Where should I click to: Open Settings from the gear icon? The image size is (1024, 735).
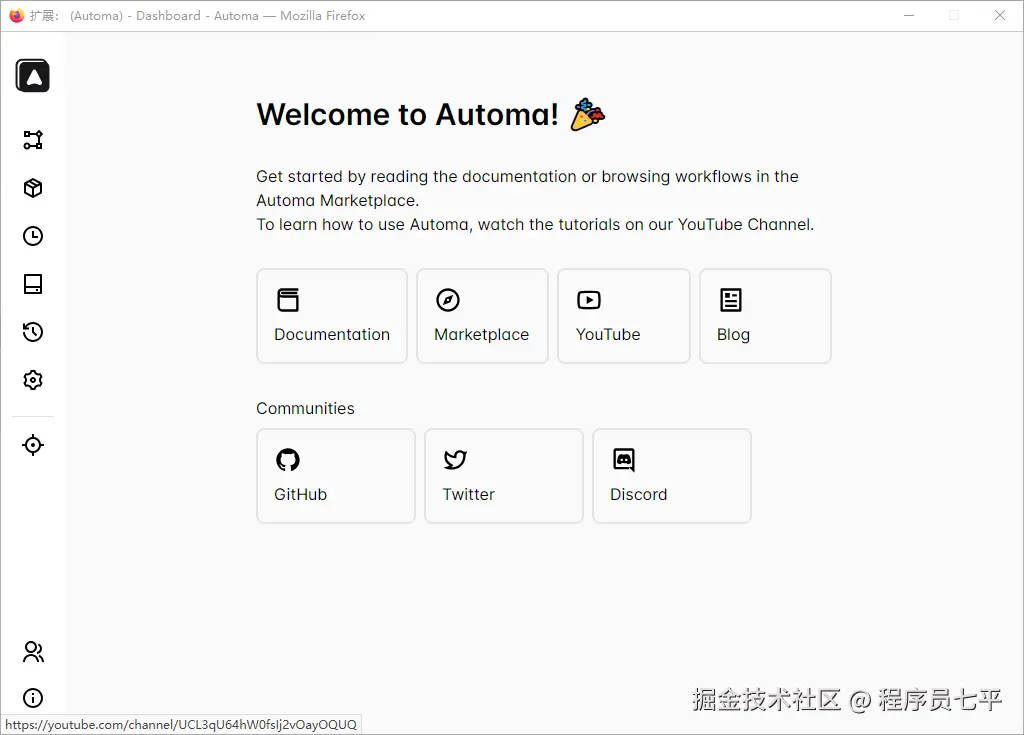(33, 380)
